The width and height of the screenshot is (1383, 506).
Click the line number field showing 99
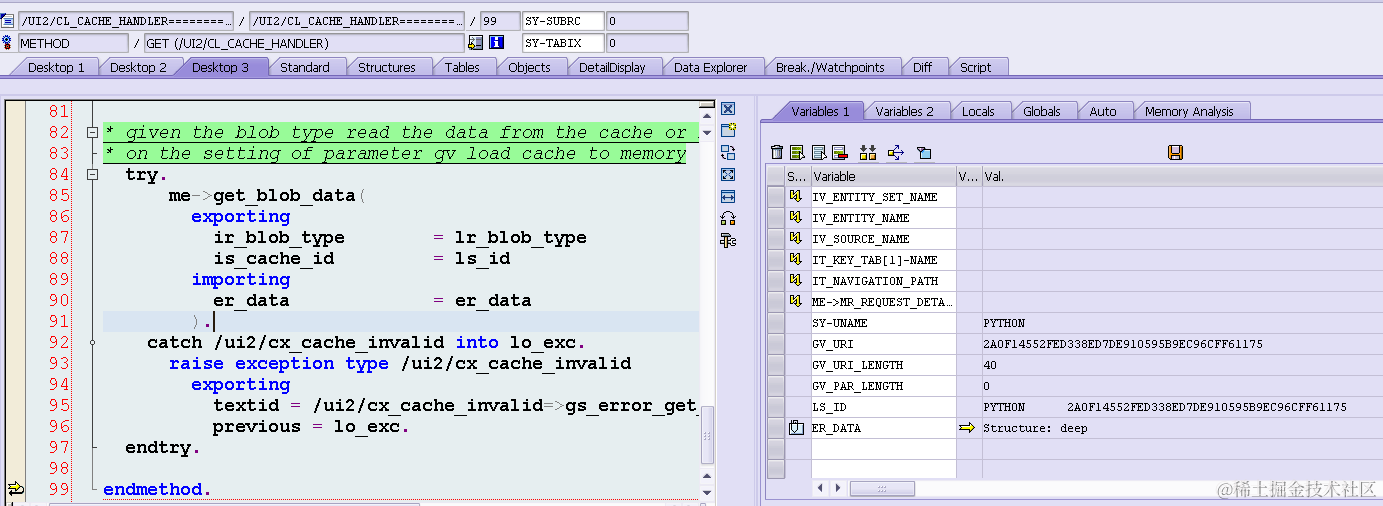[x=499, y=21]
